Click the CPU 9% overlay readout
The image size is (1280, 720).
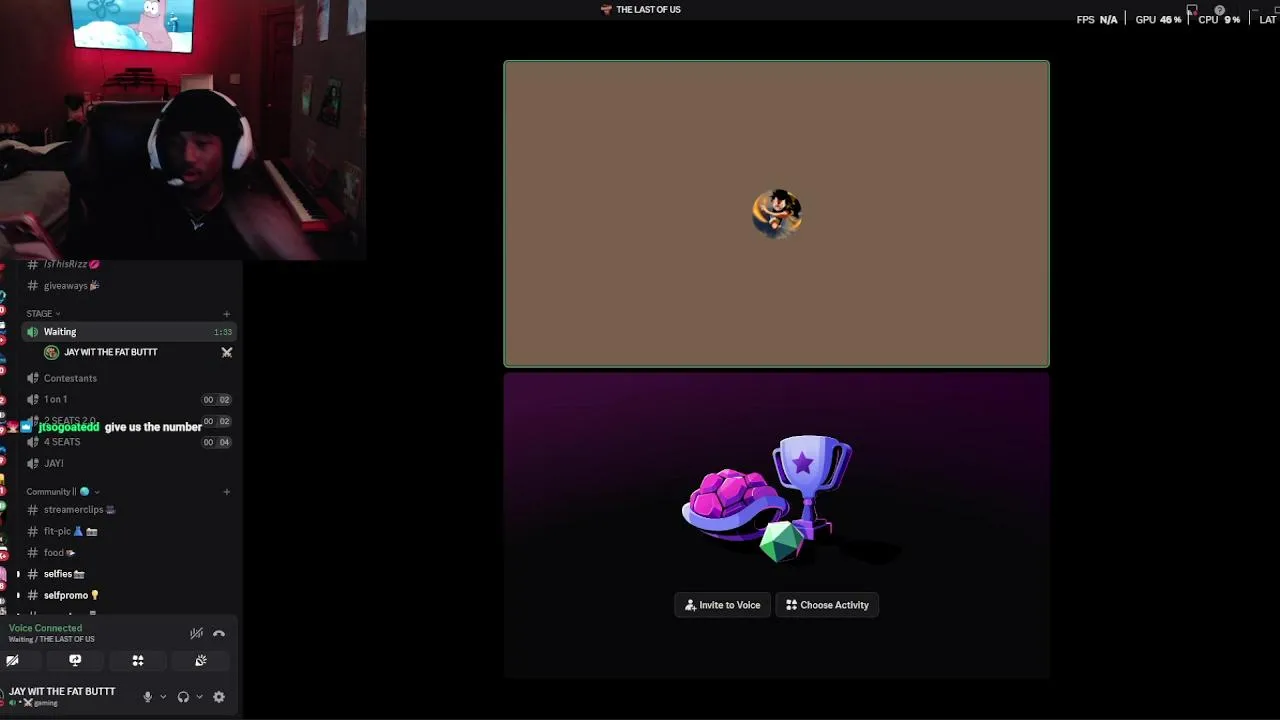tap(1219, 19)
